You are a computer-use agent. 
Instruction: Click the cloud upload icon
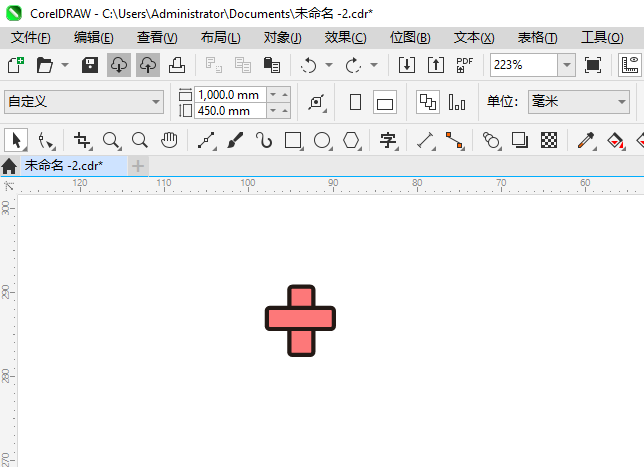pyautogui.click(x=148, y=65)
